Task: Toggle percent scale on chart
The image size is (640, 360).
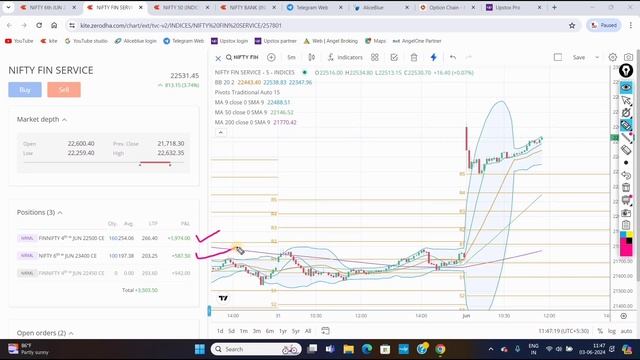Action: (600, 331)
